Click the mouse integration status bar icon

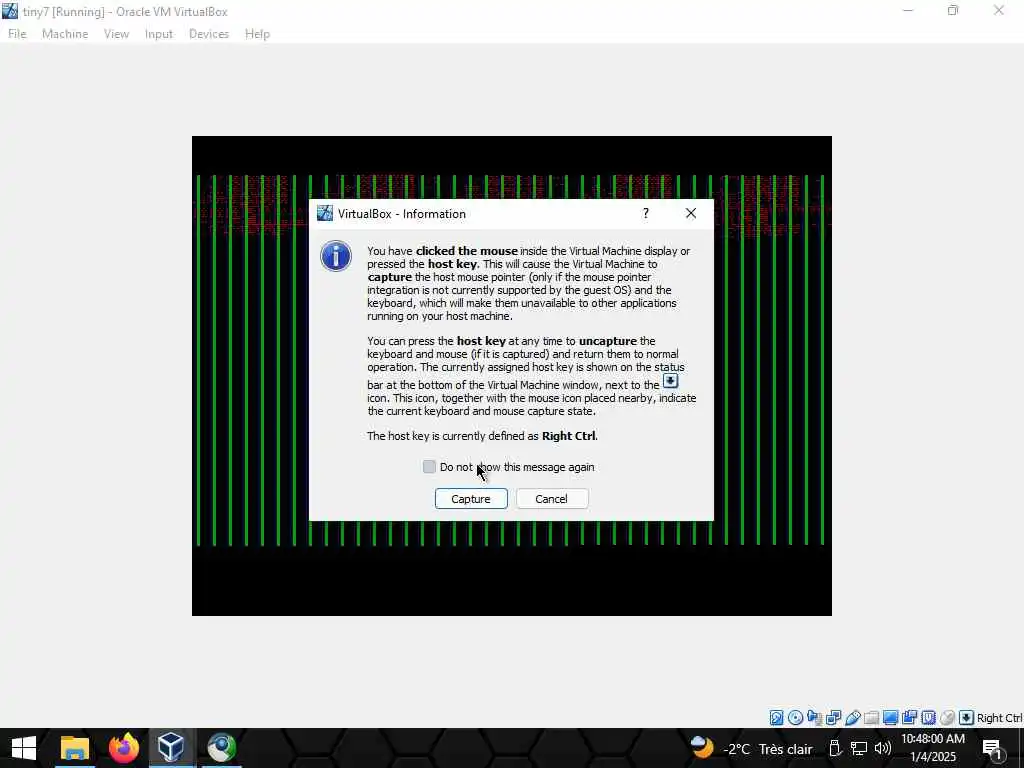(x=947, y=718)
